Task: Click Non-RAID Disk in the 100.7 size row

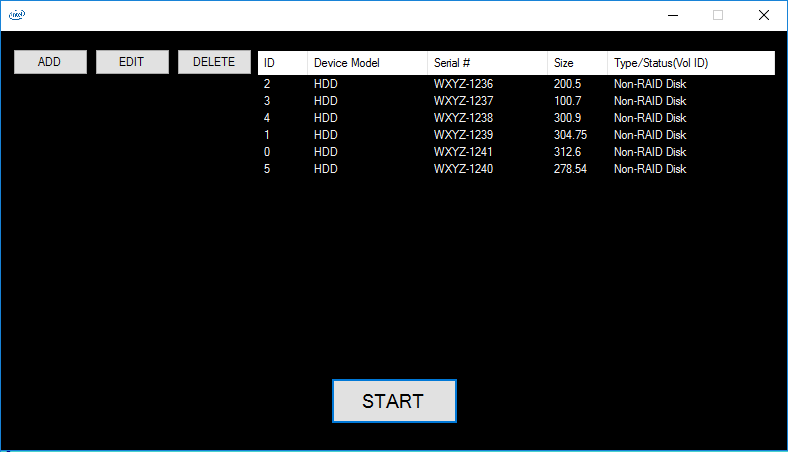Action: [650, 101]
